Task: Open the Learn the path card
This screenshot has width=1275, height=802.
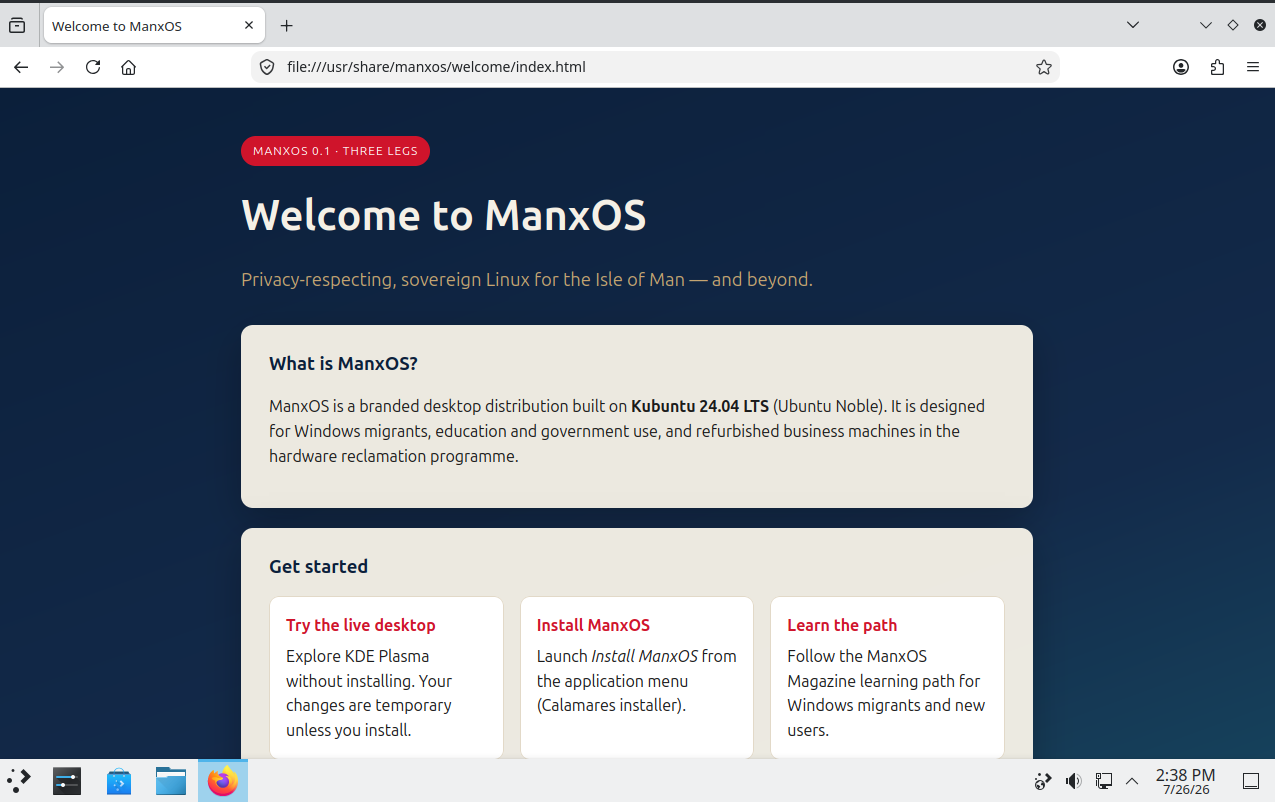Action: click(887, 677)
